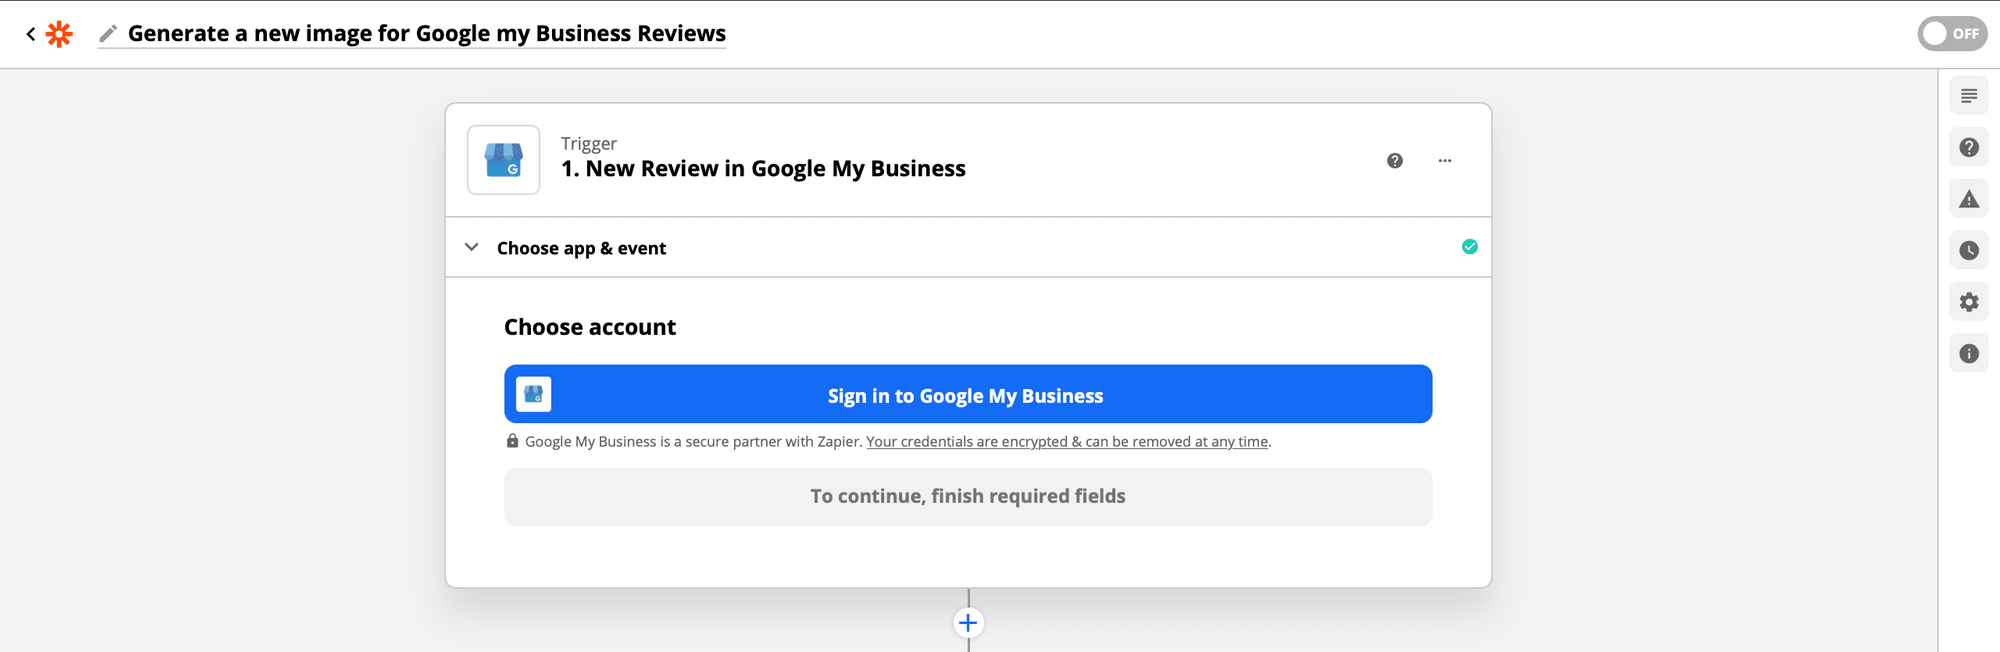2000x652 pixels.
Task: Open the warning triangle issues panel
Action: click(x=1969, y=199)
